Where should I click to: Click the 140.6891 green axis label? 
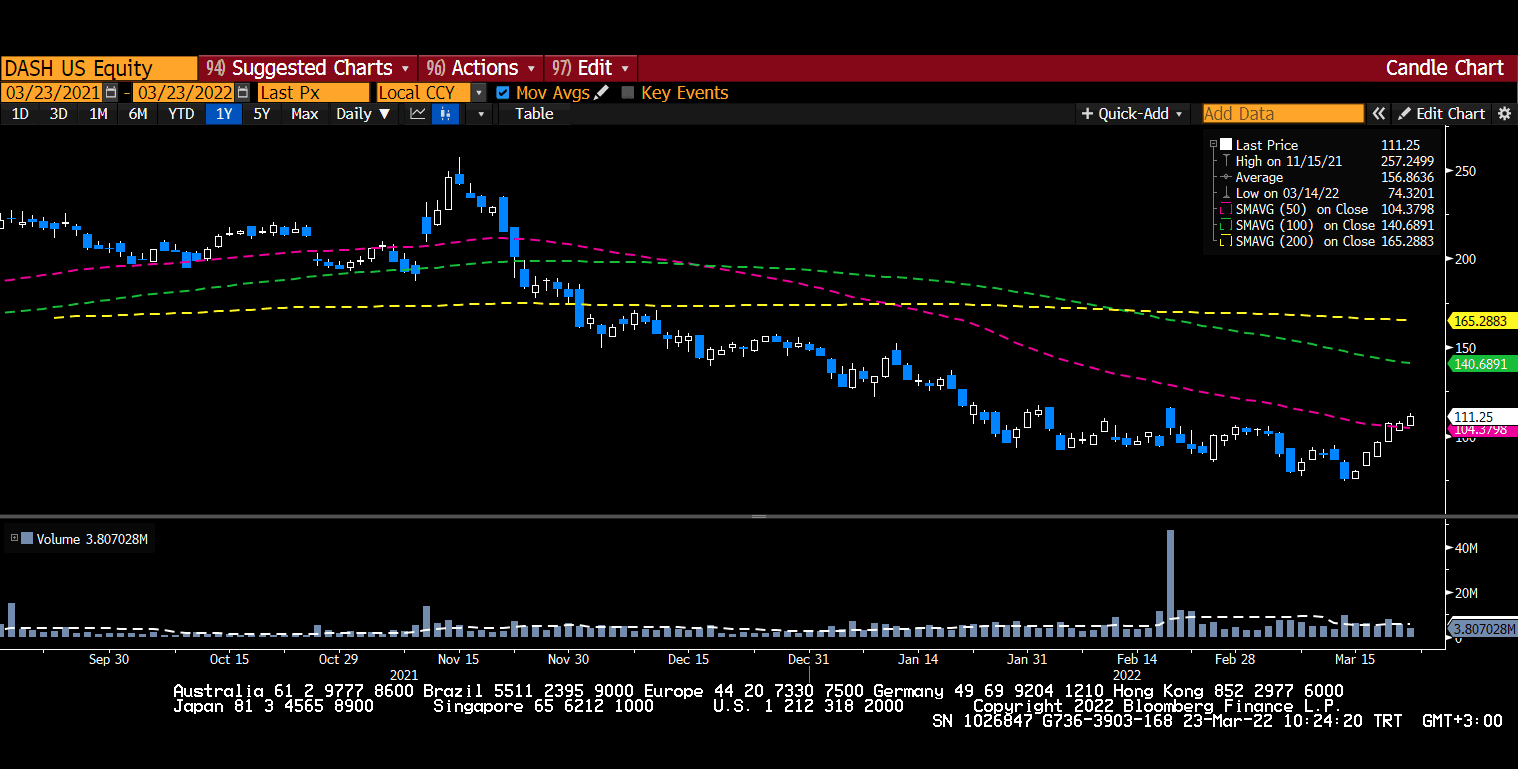click(1482, 364)
